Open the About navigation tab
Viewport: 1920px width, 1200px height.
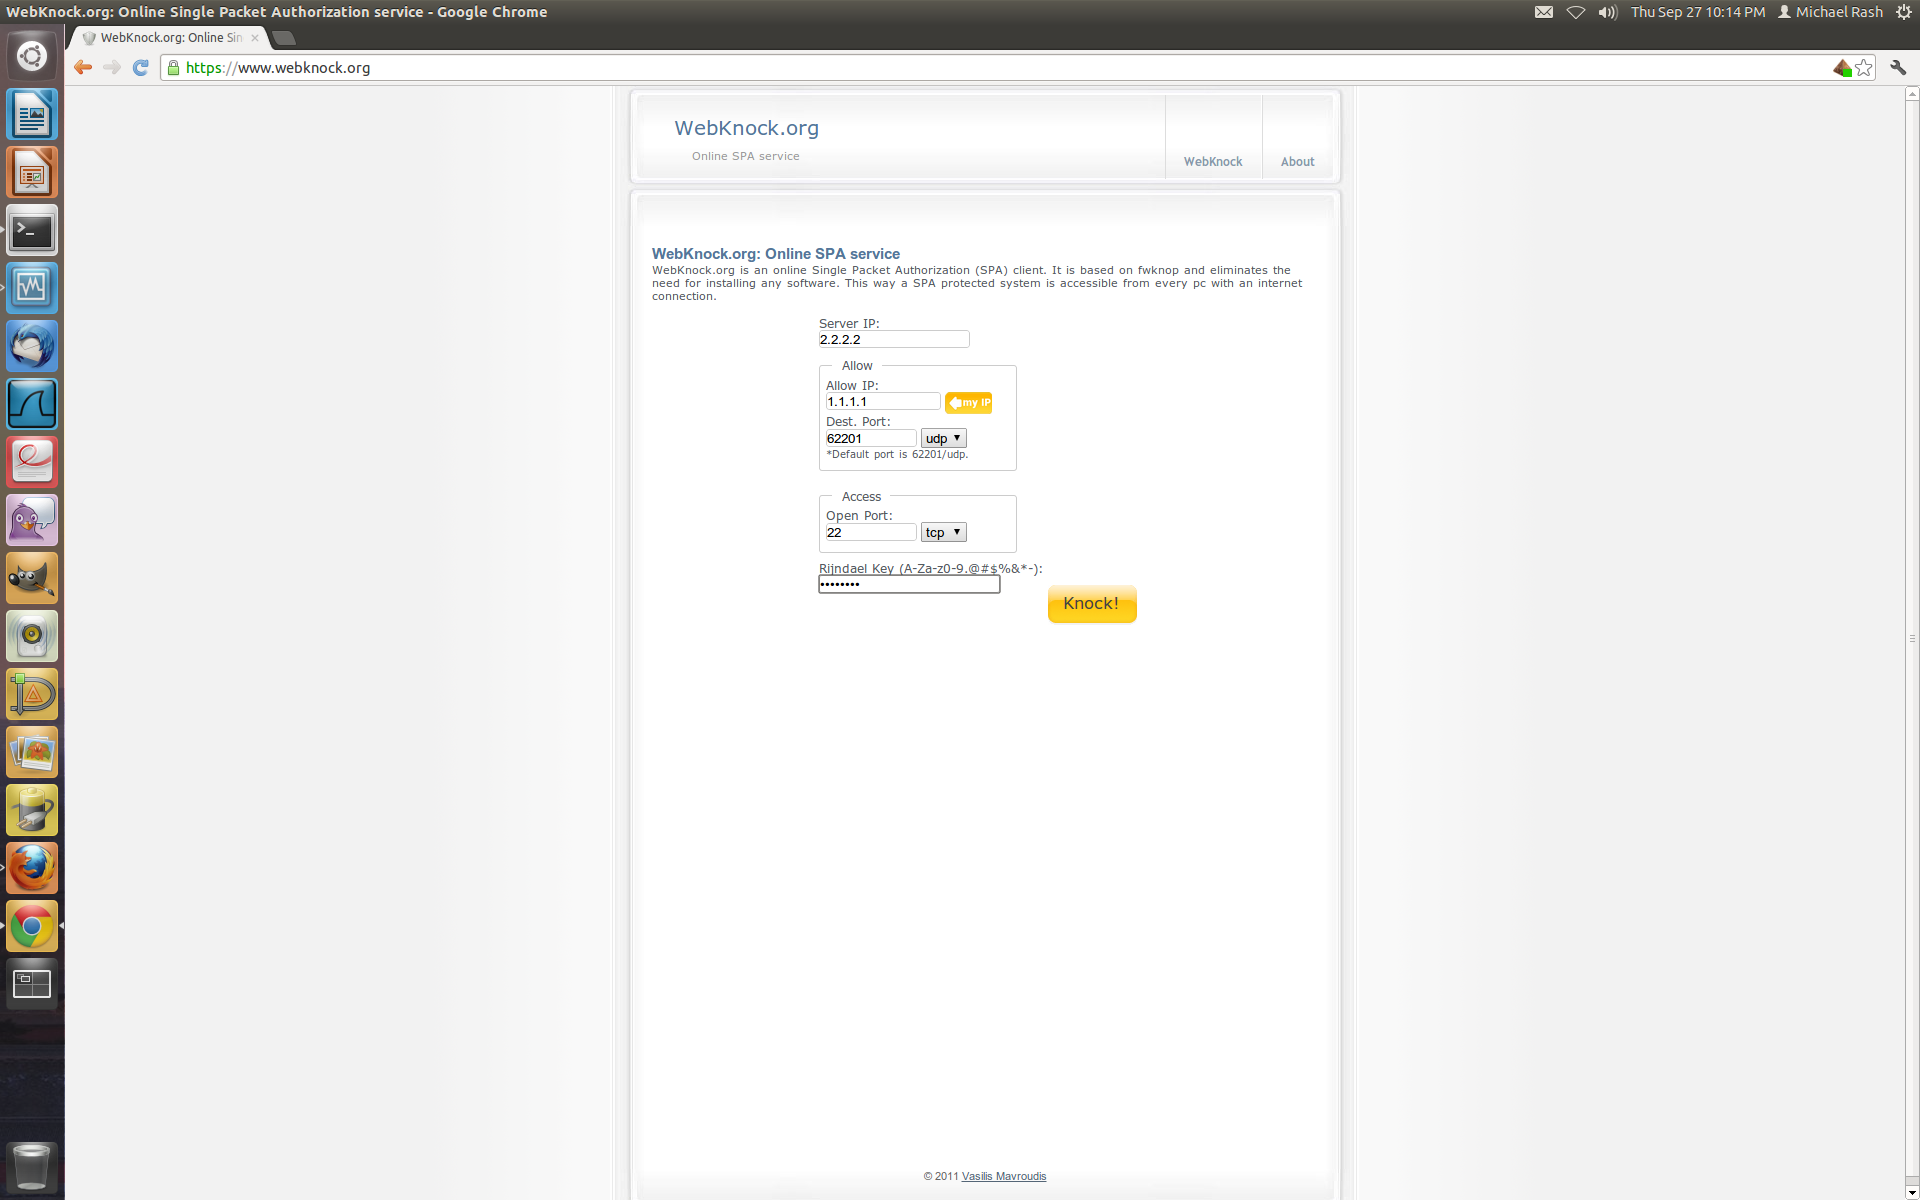point(1297,161)
